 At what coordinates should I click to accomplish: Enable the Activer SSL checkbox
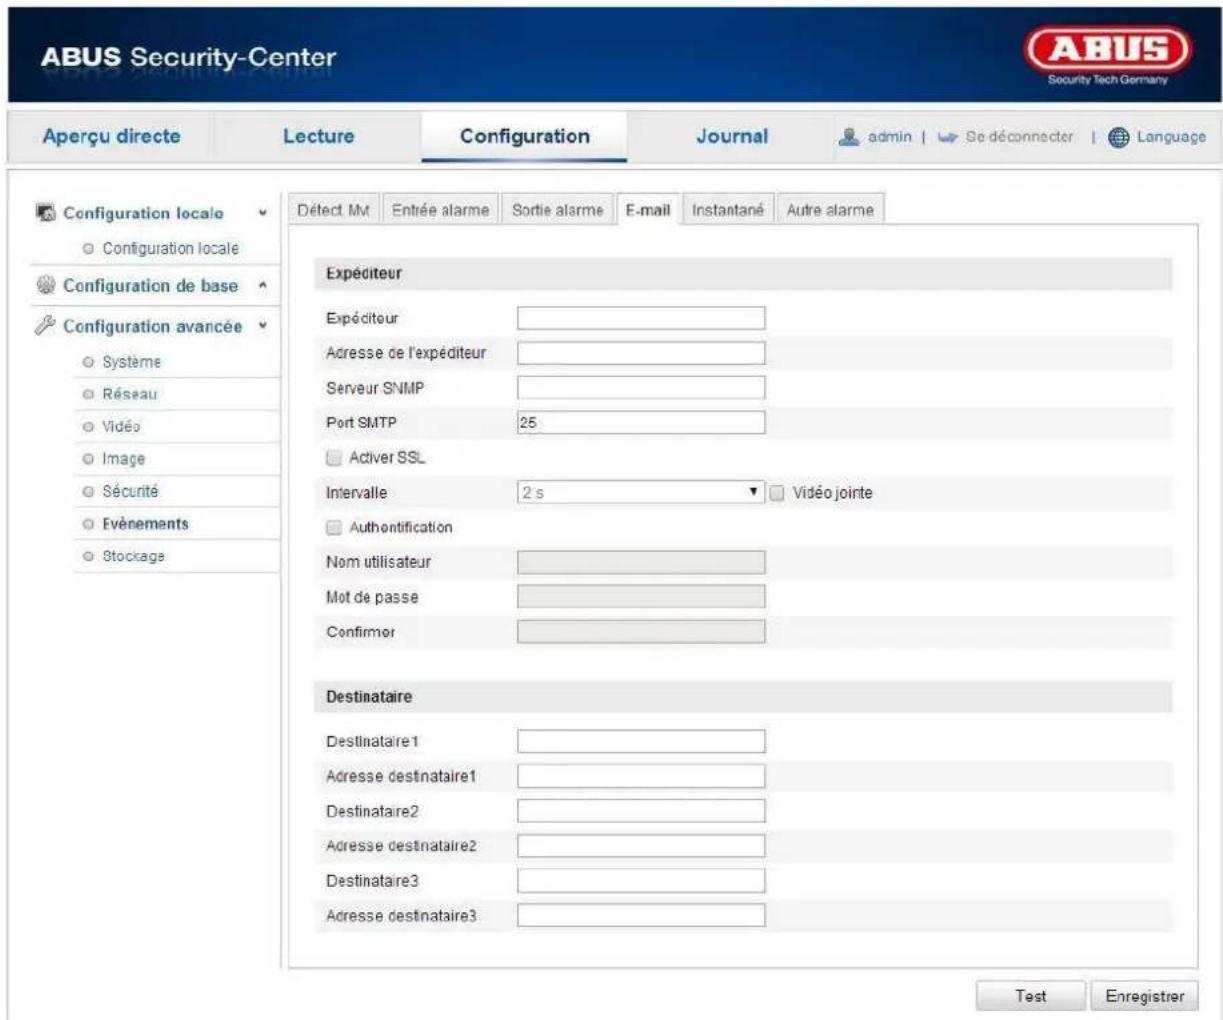(334, 458)
